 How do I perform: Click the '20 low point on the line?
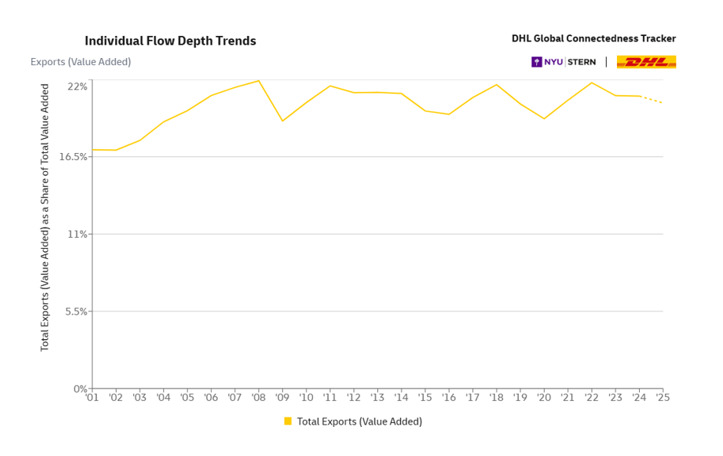click(544, 119)
